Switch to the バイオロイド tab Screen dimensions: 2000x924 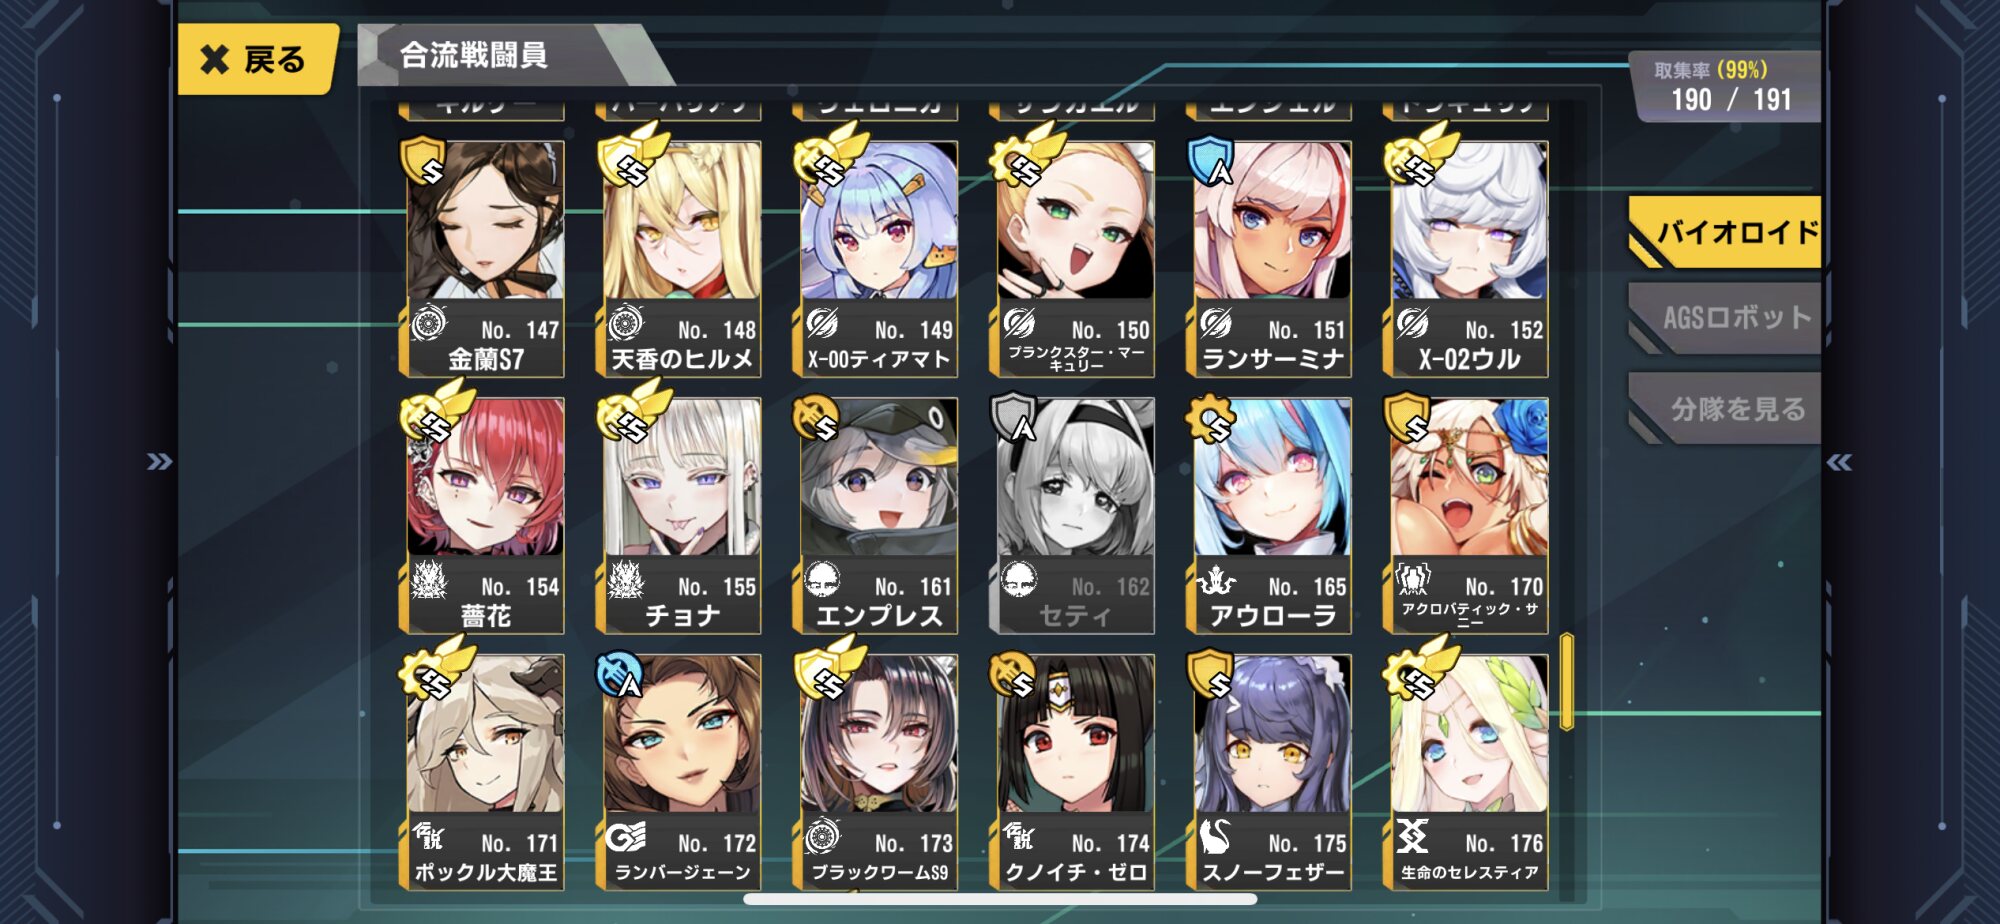[x=1725, y=232]
